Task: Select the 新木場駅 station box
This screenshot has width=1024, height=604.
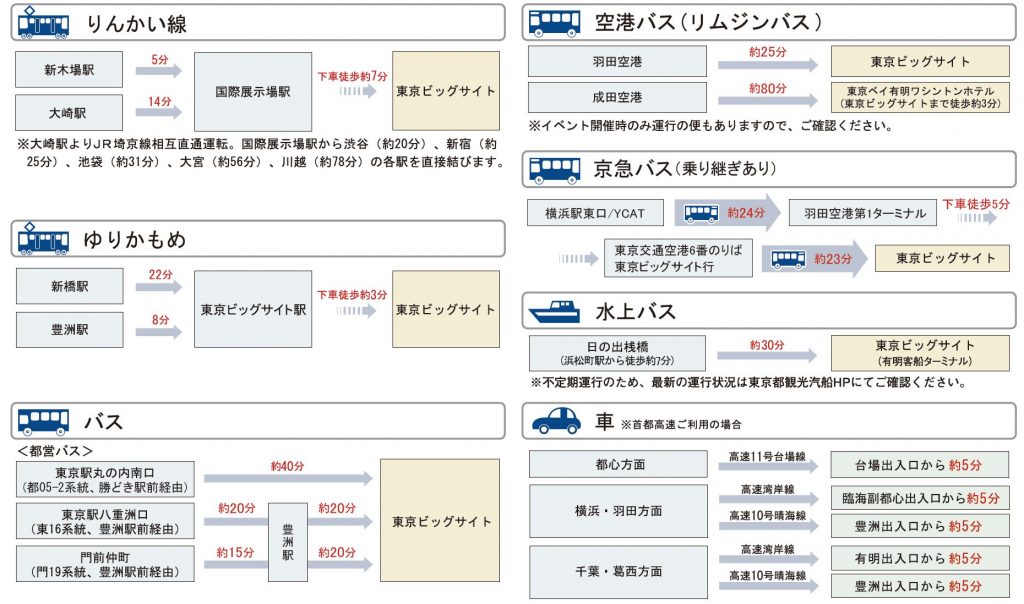Action: click(69, 69)
